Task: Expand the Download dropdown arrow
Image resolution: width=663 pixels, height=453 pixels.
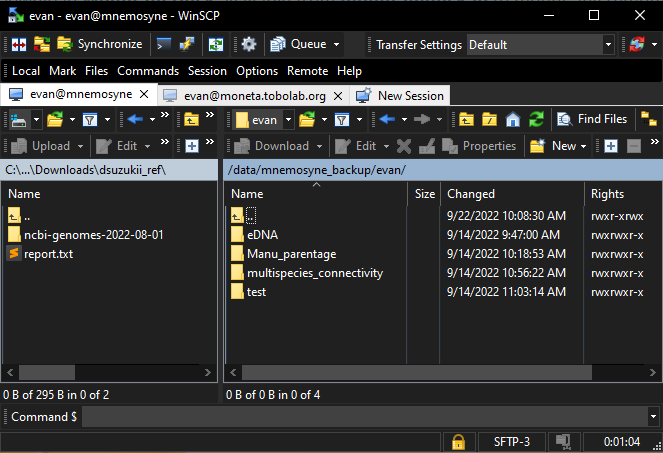Action: tap(319, 147)
